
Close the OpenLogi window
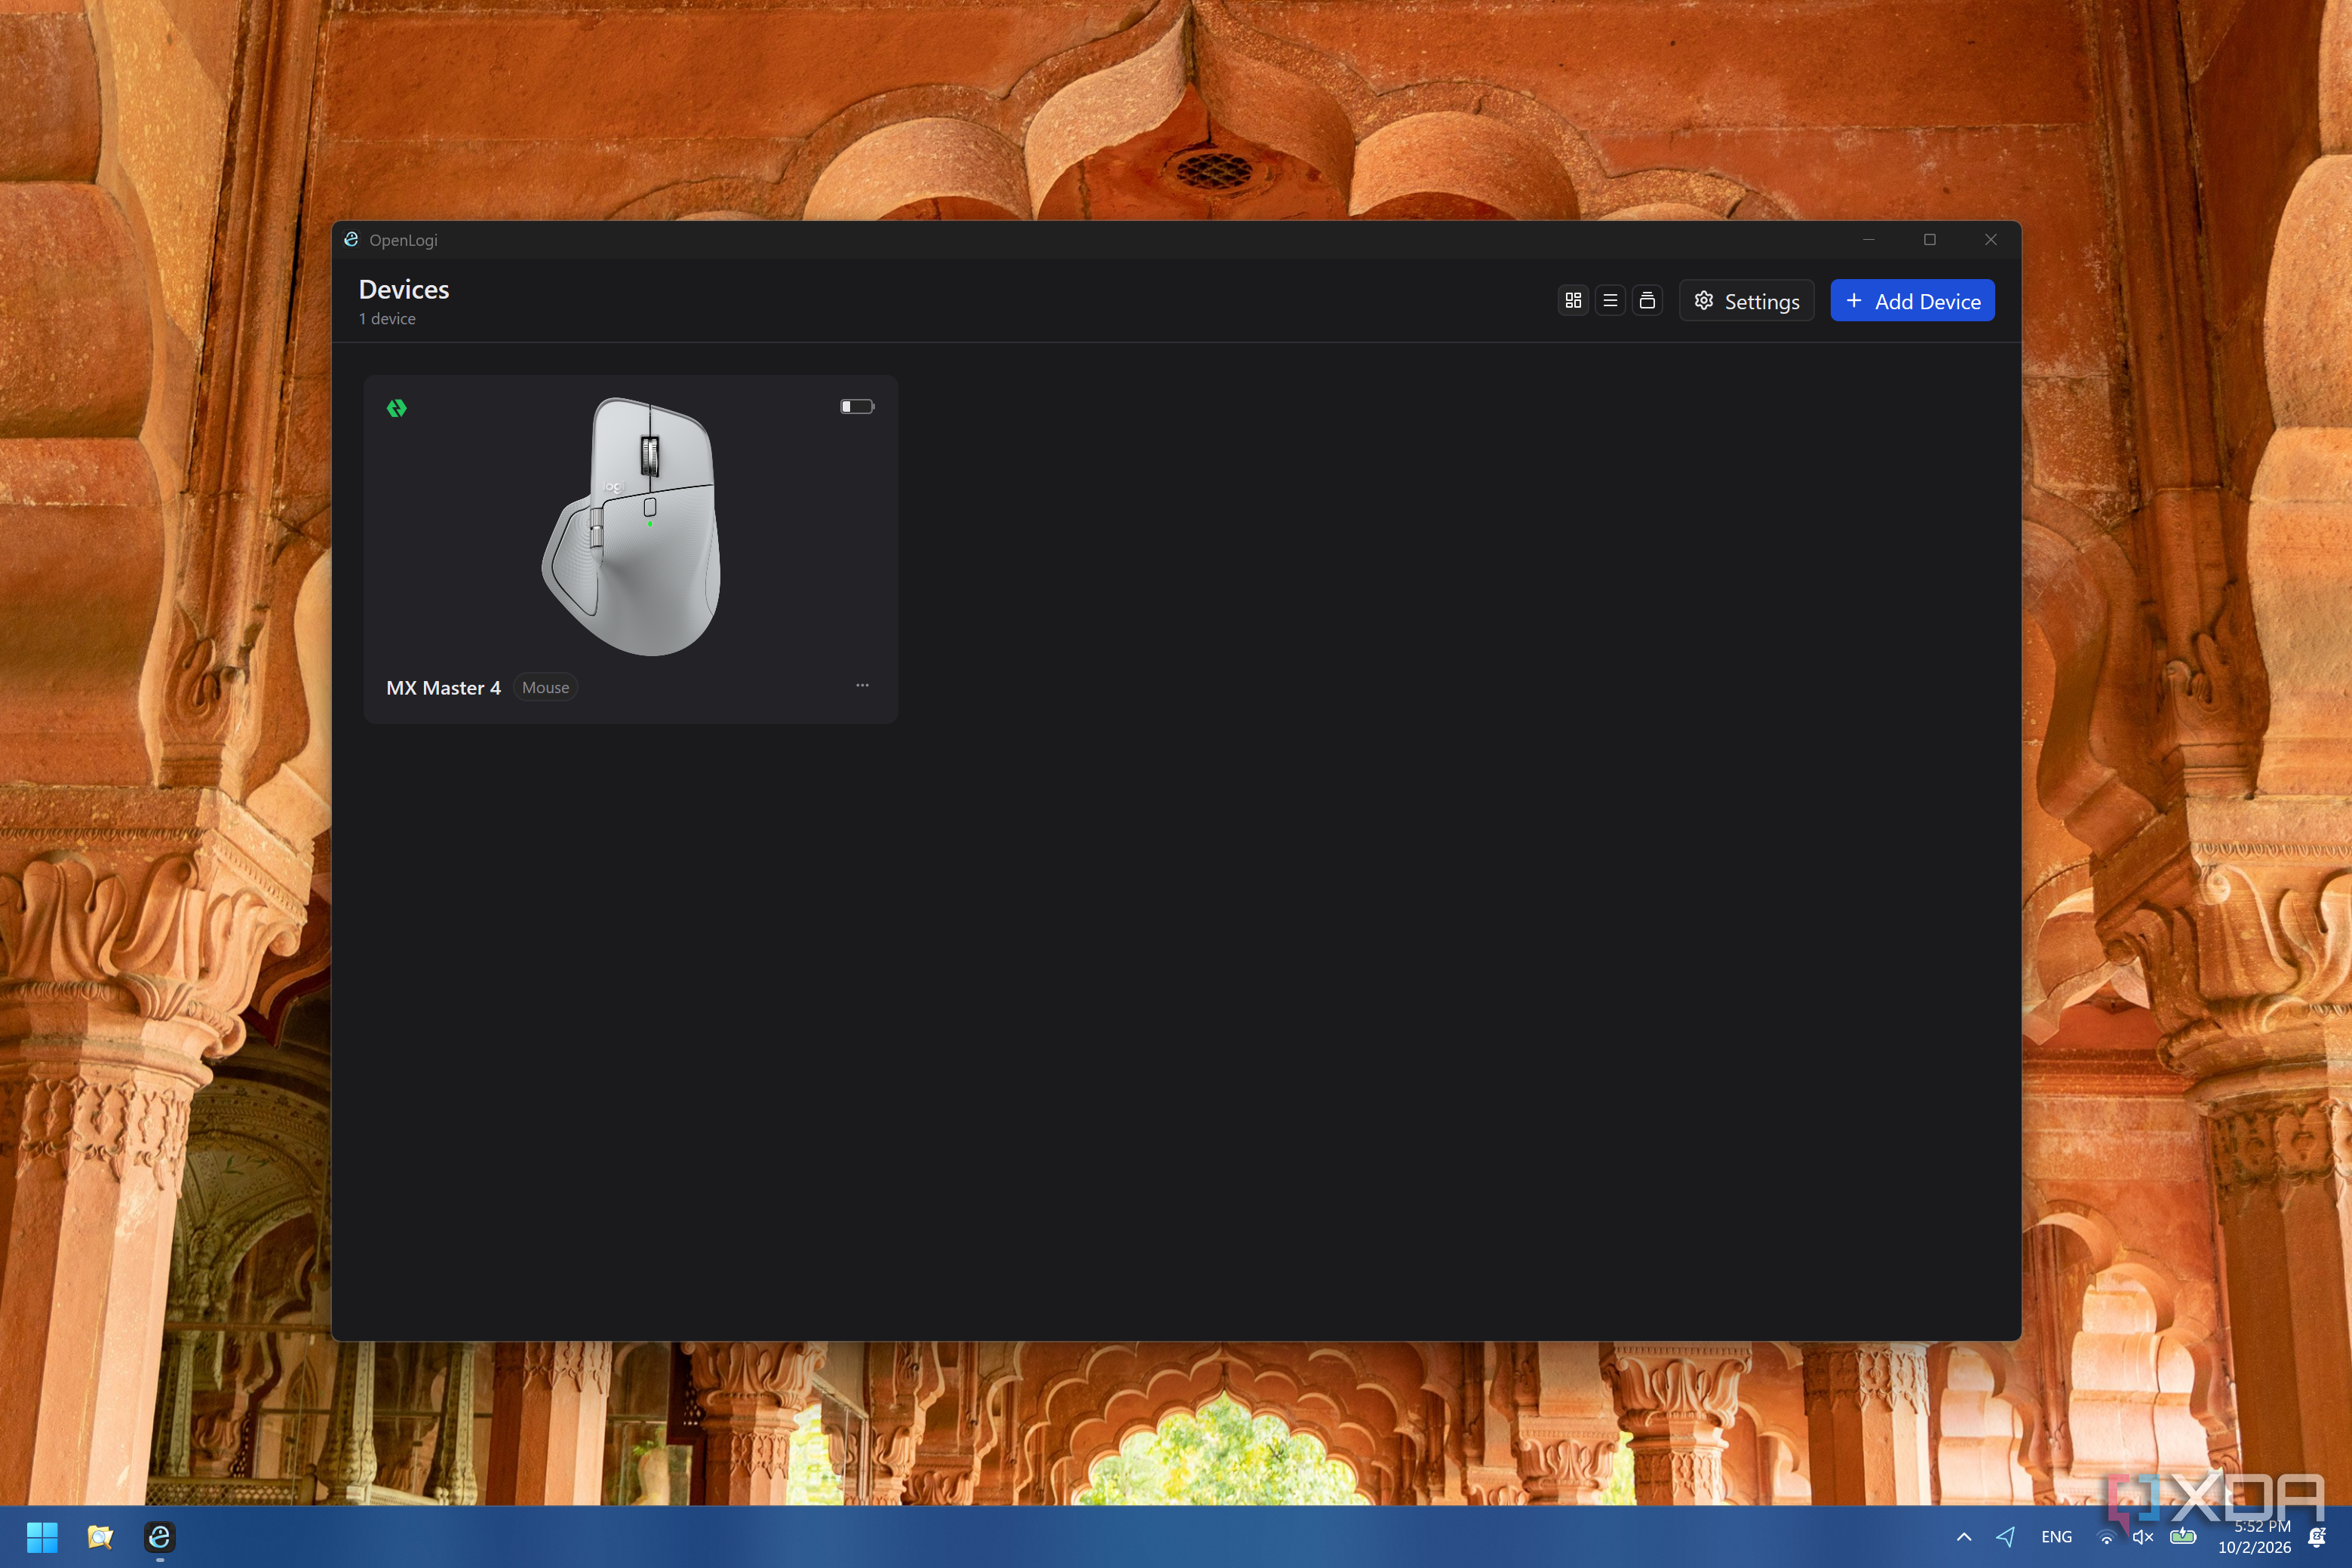pyautogui.click(x=1990, y=239)
